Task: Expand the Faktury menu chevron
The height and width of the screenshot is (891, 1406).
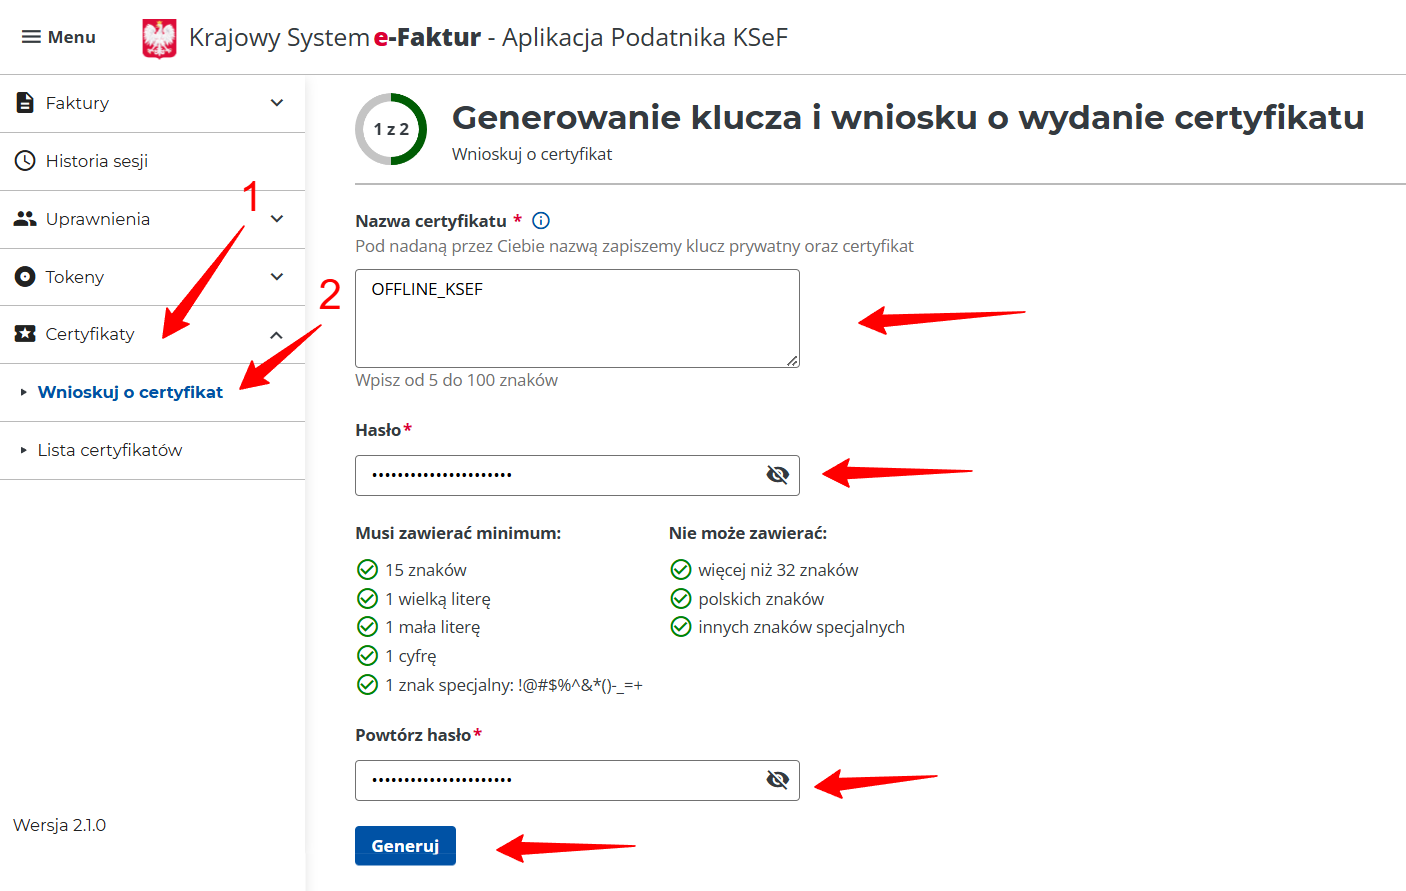Action: point(277,103)
